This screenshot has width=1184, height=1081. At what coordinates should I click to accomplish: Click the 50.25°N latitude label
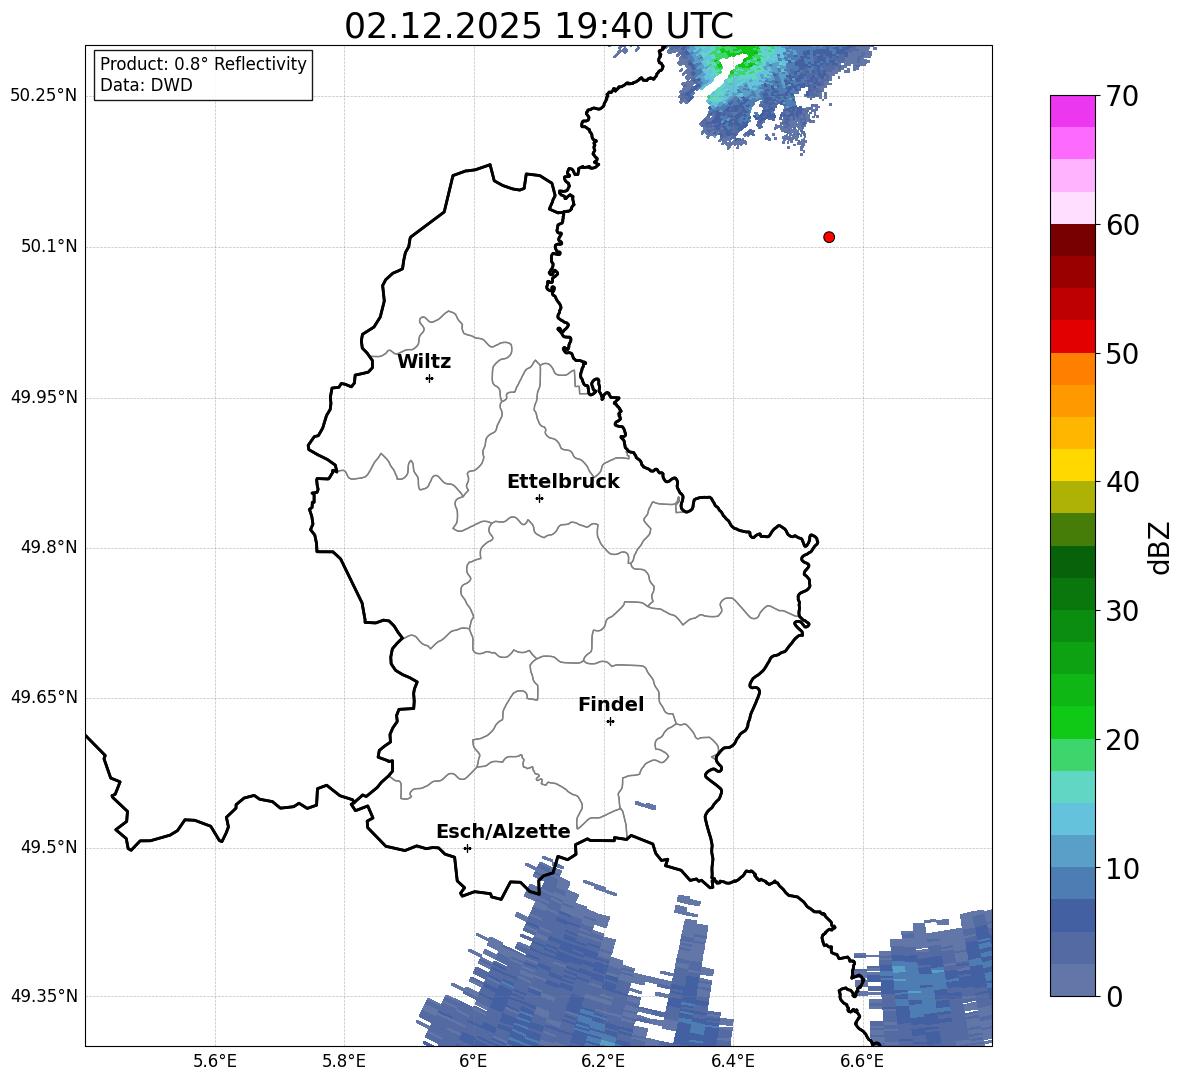pos(44,96)
